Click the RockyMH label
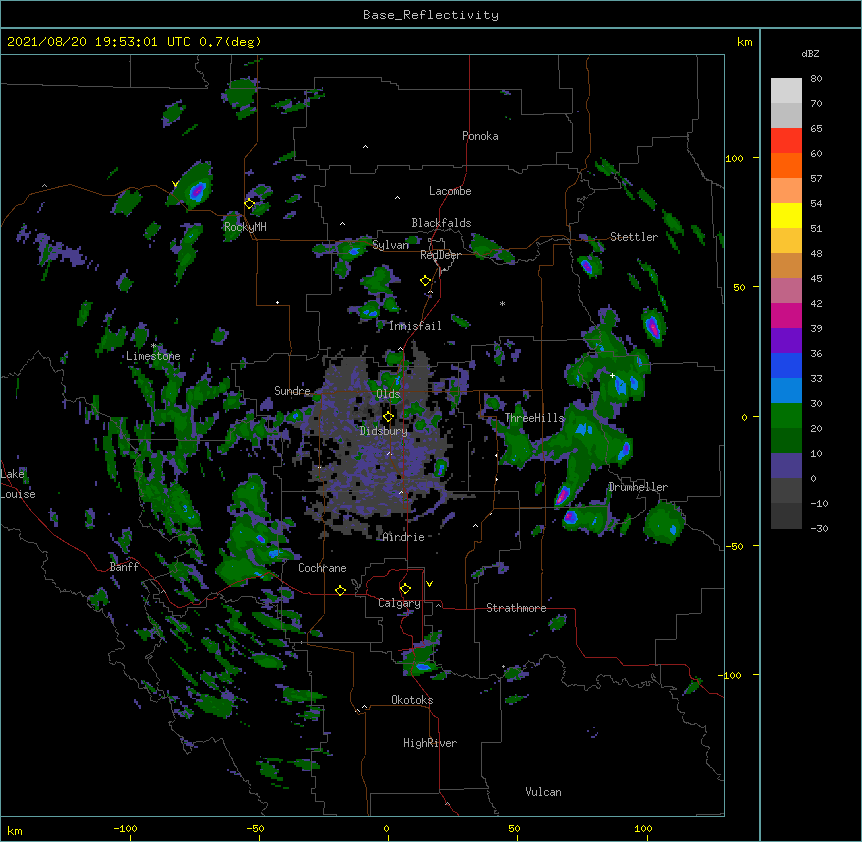Screen dimensions: 862x842 point(245,227)
